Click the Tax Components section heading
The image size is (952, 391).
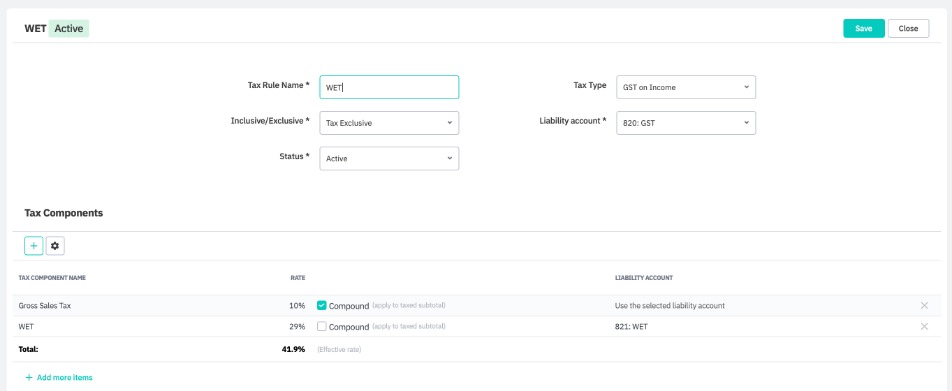(x=64, y=213)
